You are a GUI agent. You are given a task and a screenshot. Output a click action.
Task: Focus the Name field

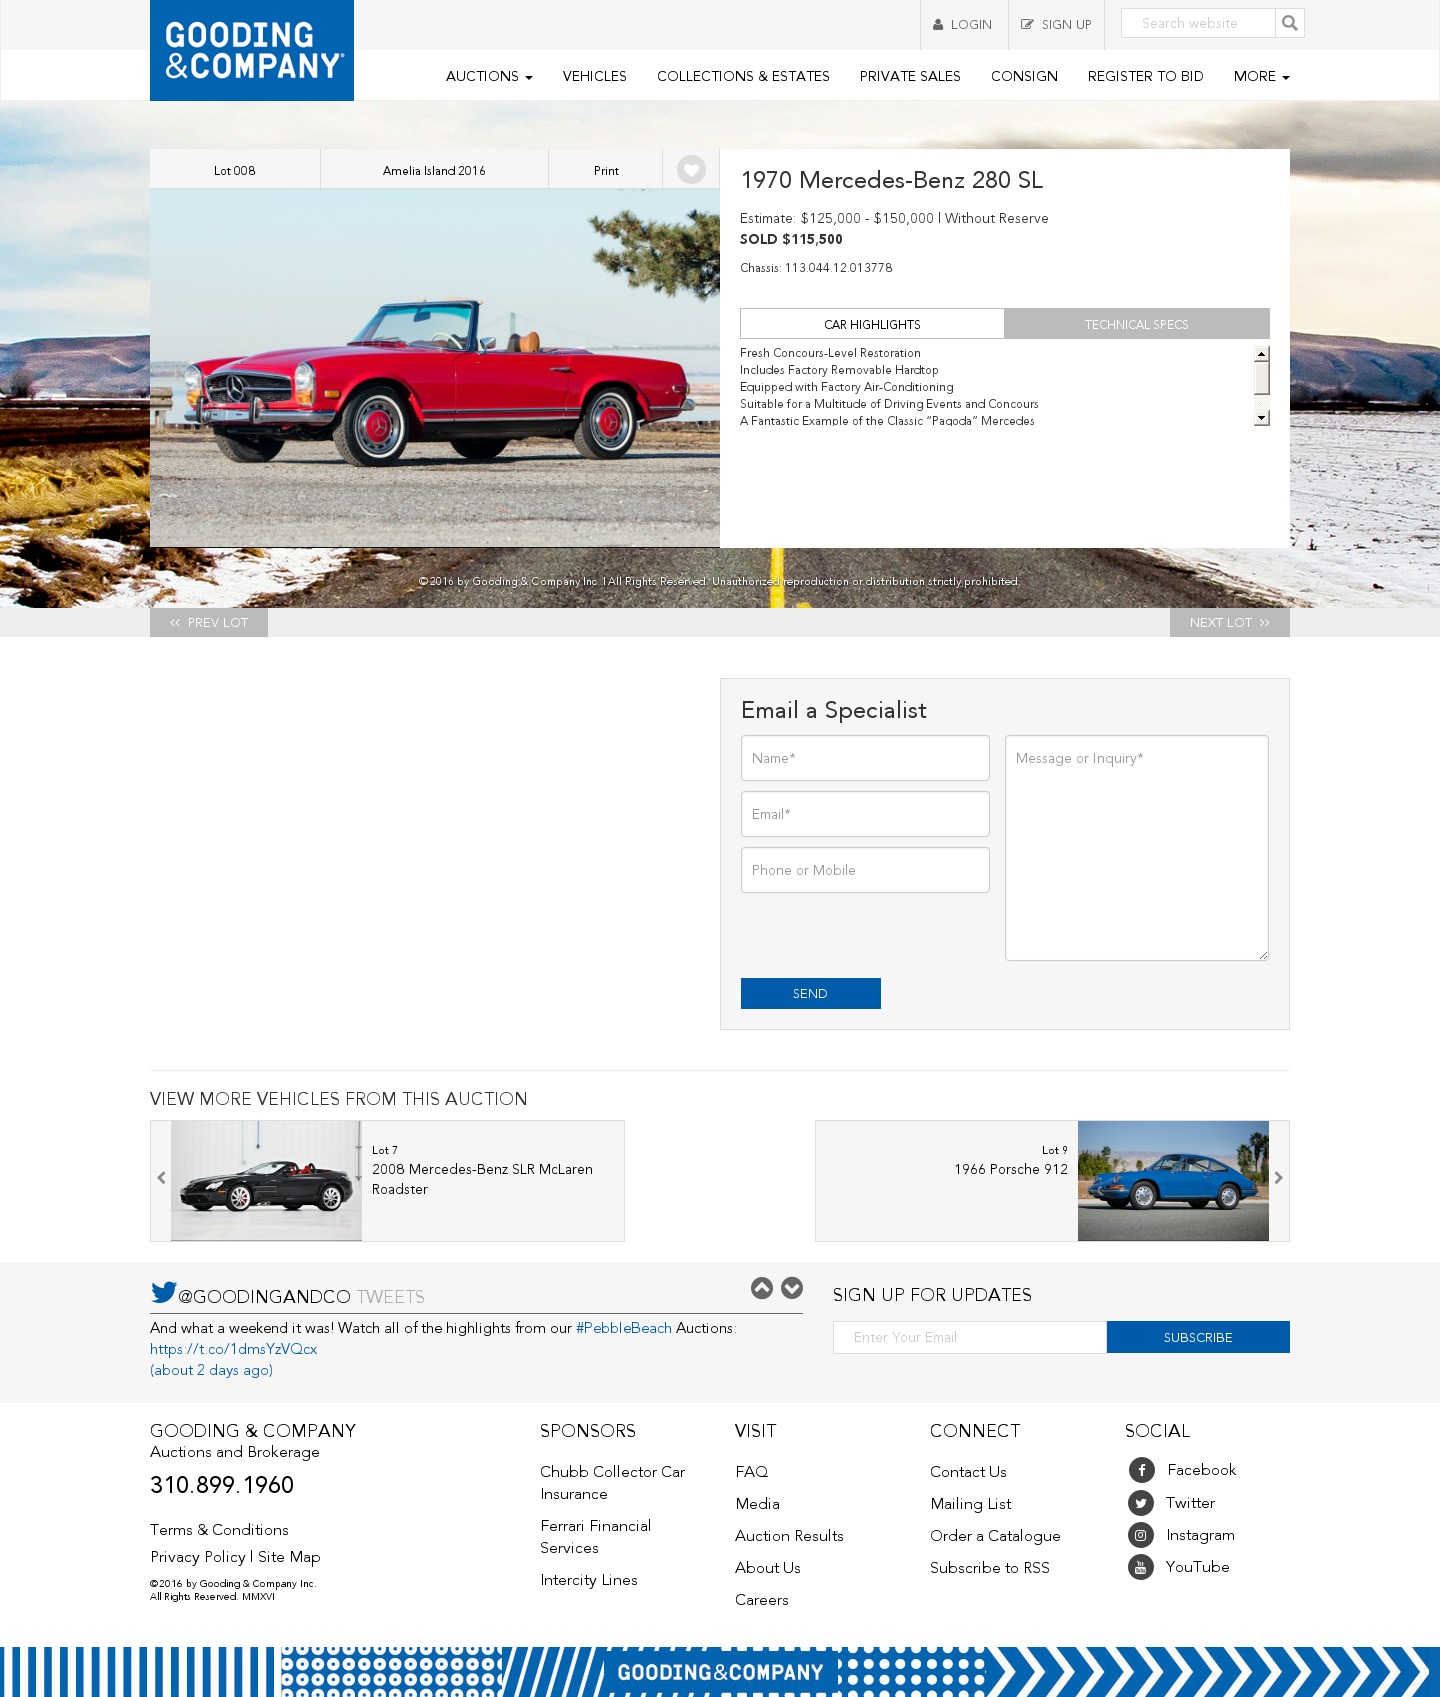pyautogui.click(x=865, y=758)
